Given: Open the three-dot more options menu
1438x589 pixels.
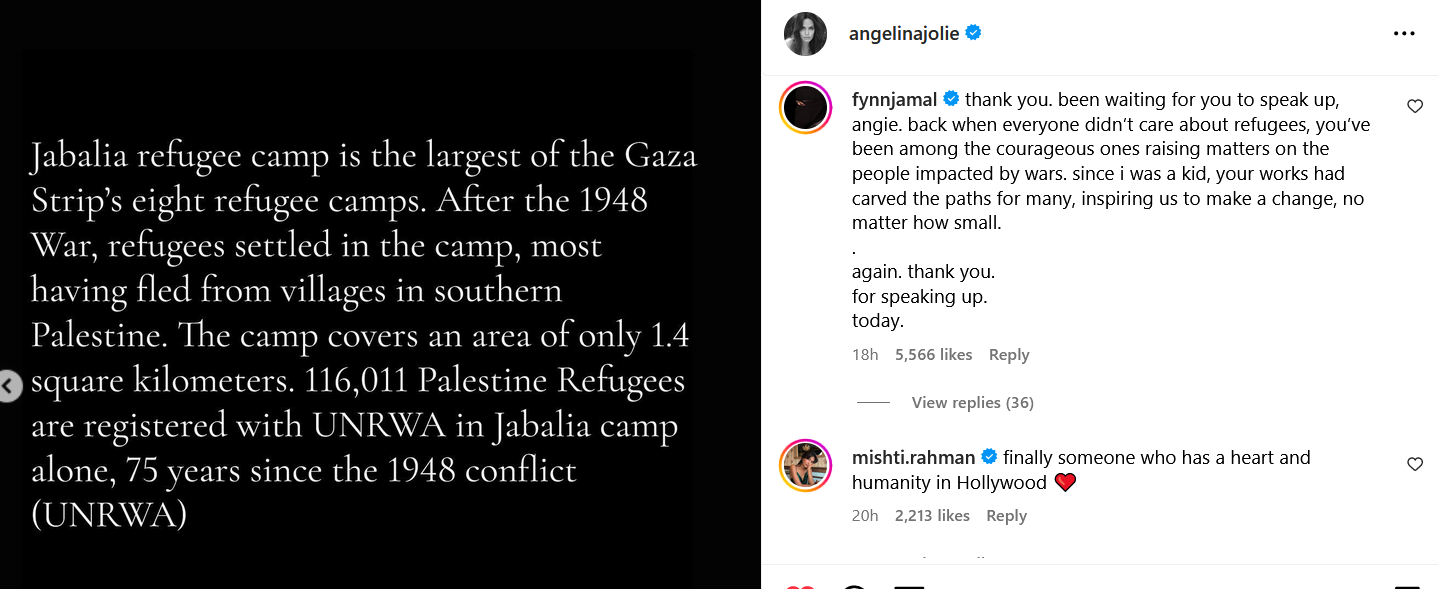Looking at the screenshot, I should coord(1404,34).
